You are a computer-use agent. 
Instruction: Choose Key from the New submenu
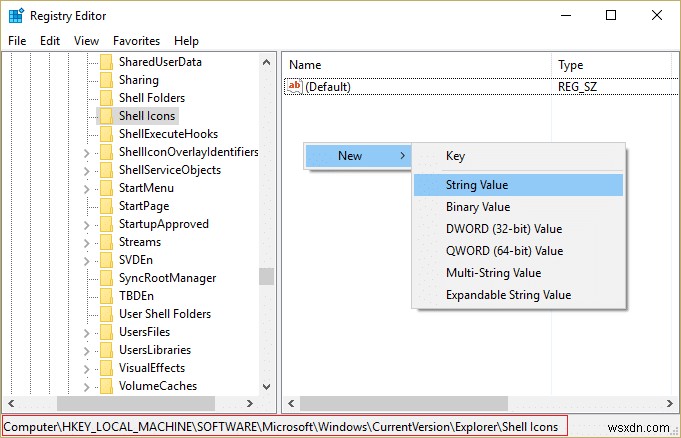point(518,156)
